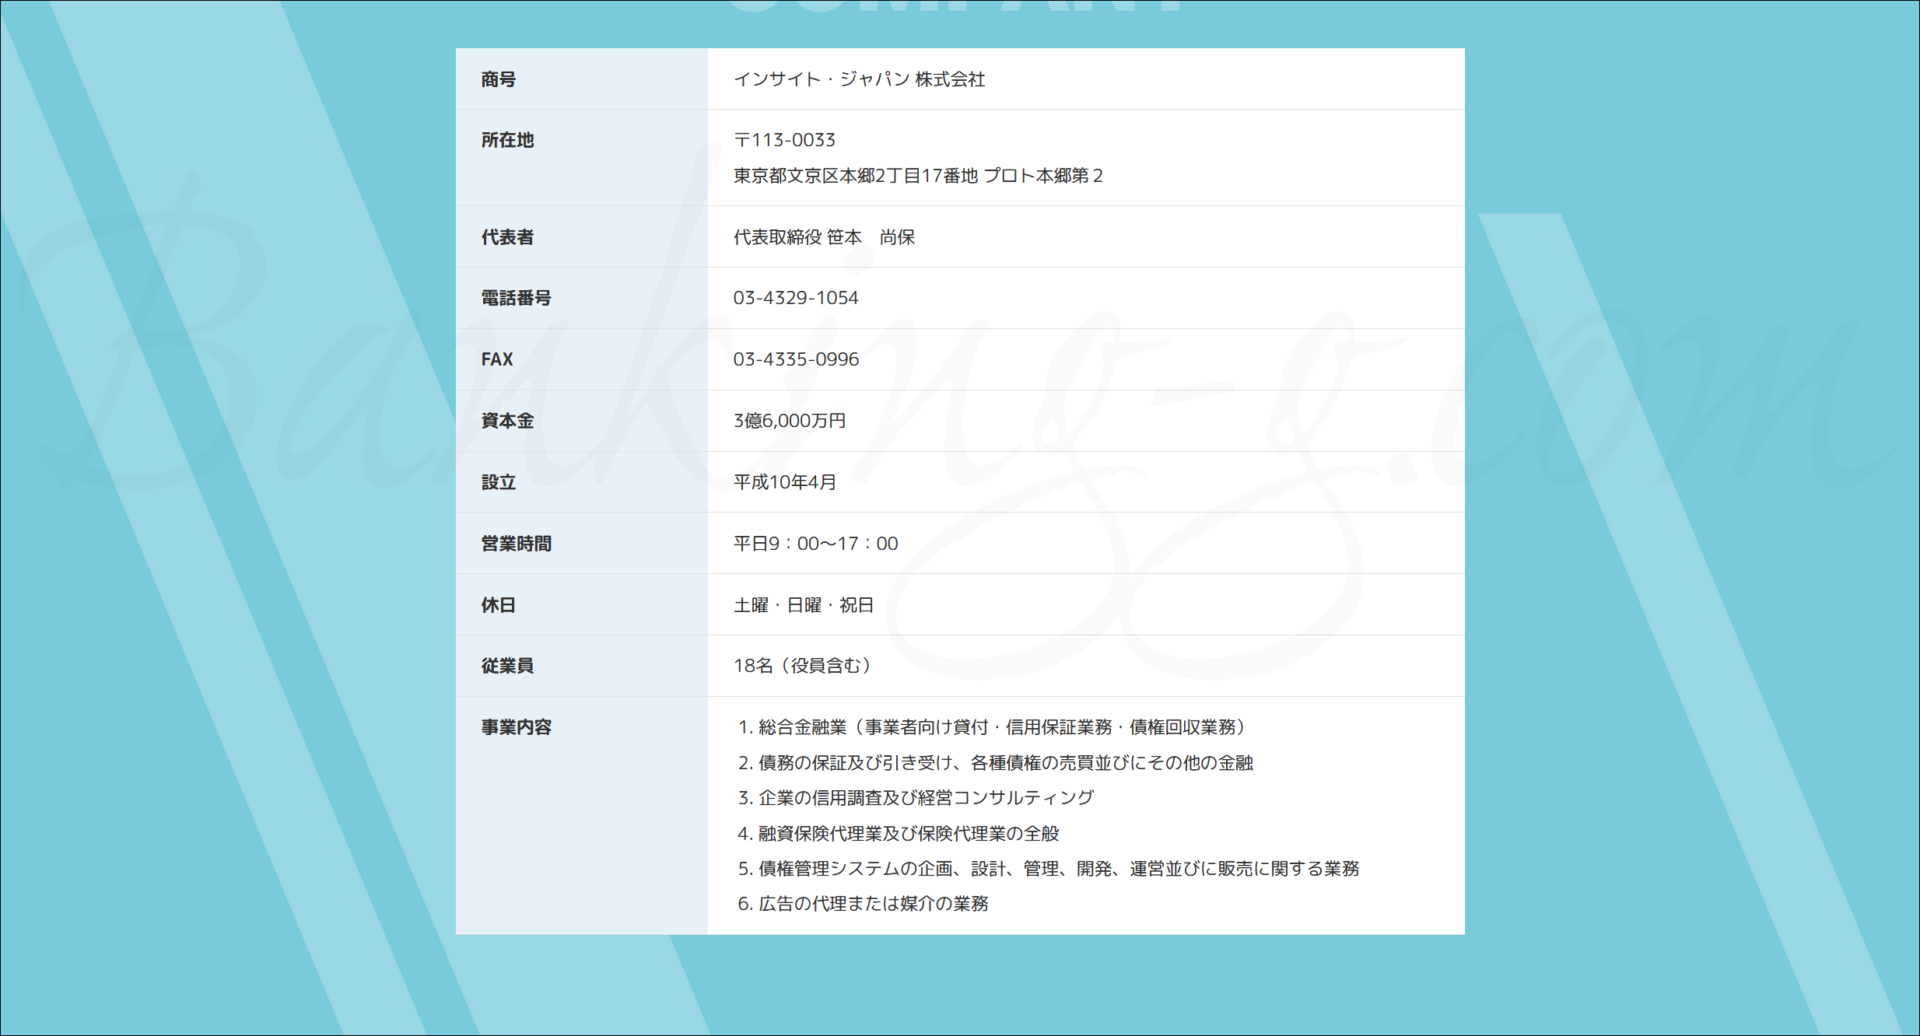
Task: Click business item 4 融資保険代理業
Action: pos(898,833)
